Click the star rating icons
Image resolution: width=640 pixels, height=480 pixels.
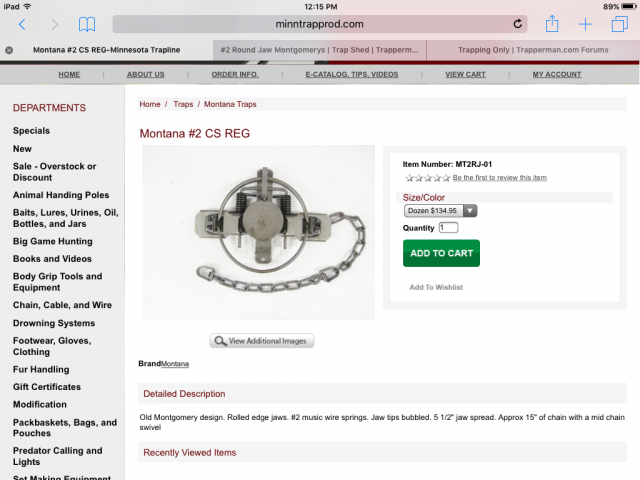(x=427, y=178)
